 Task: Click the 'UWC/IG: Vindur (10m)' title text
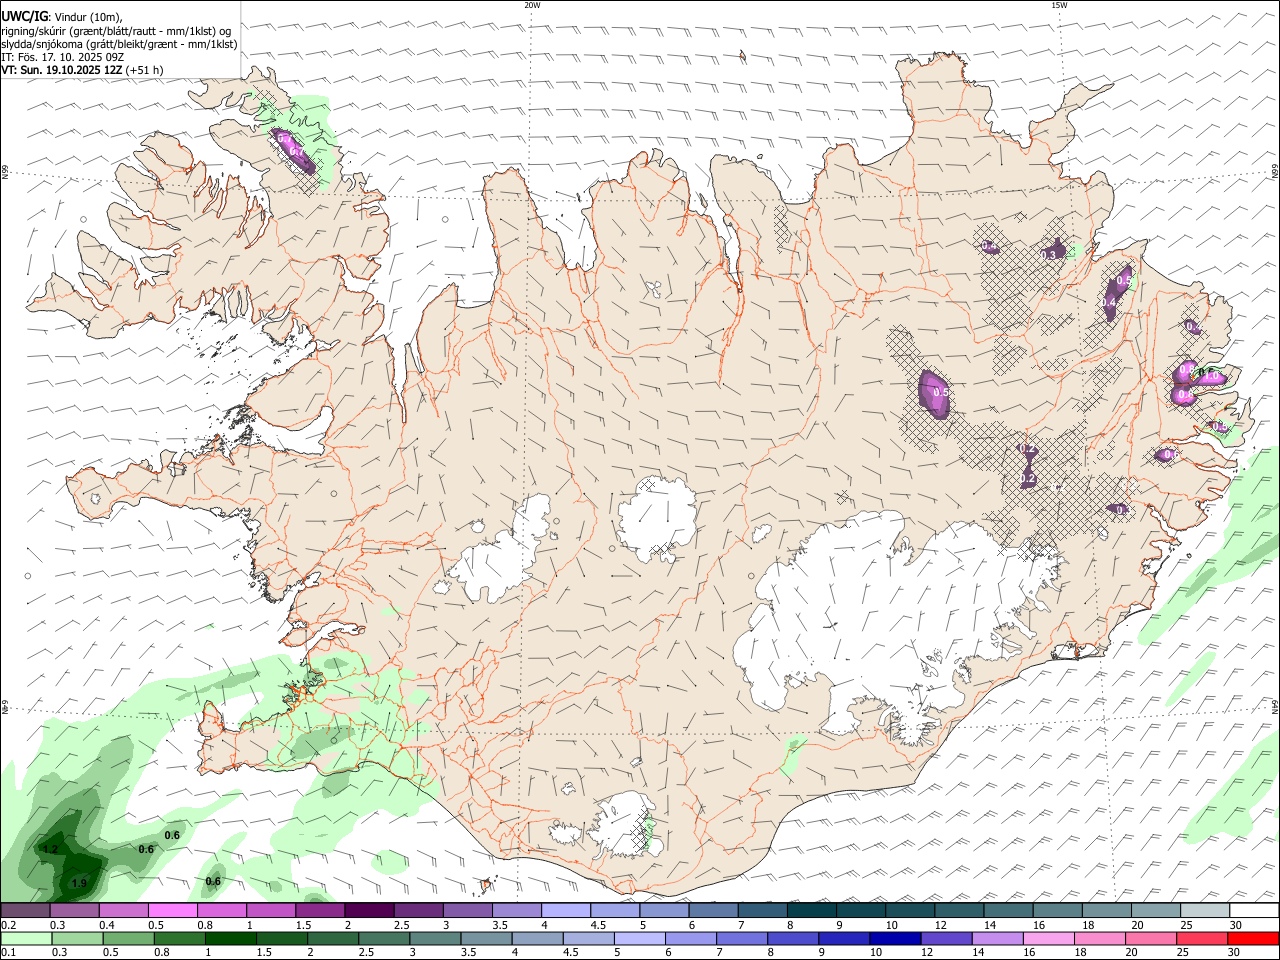tap(62, 17)
